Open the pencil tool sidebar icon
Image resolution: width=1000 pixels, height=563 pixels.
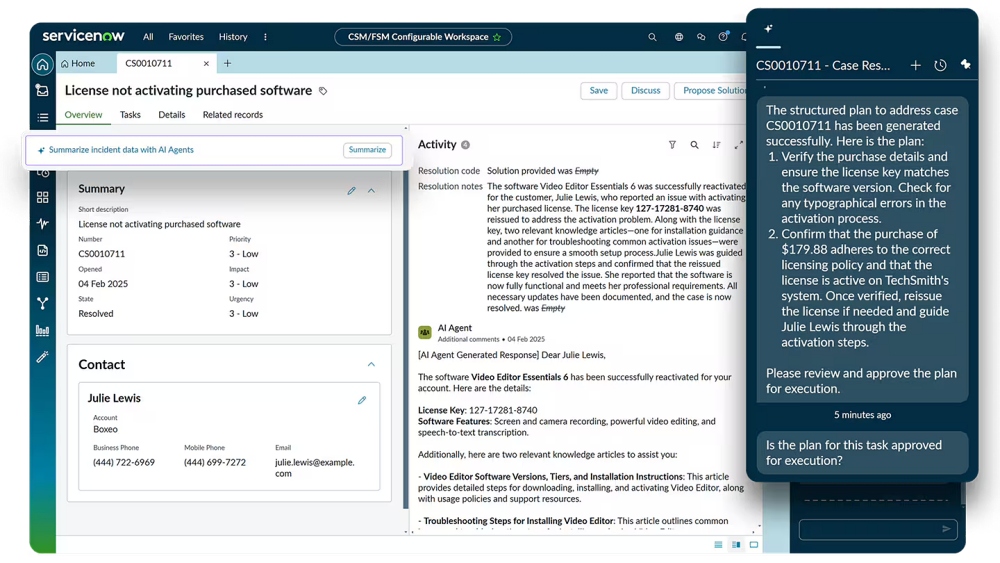click(x=42, y=357)
